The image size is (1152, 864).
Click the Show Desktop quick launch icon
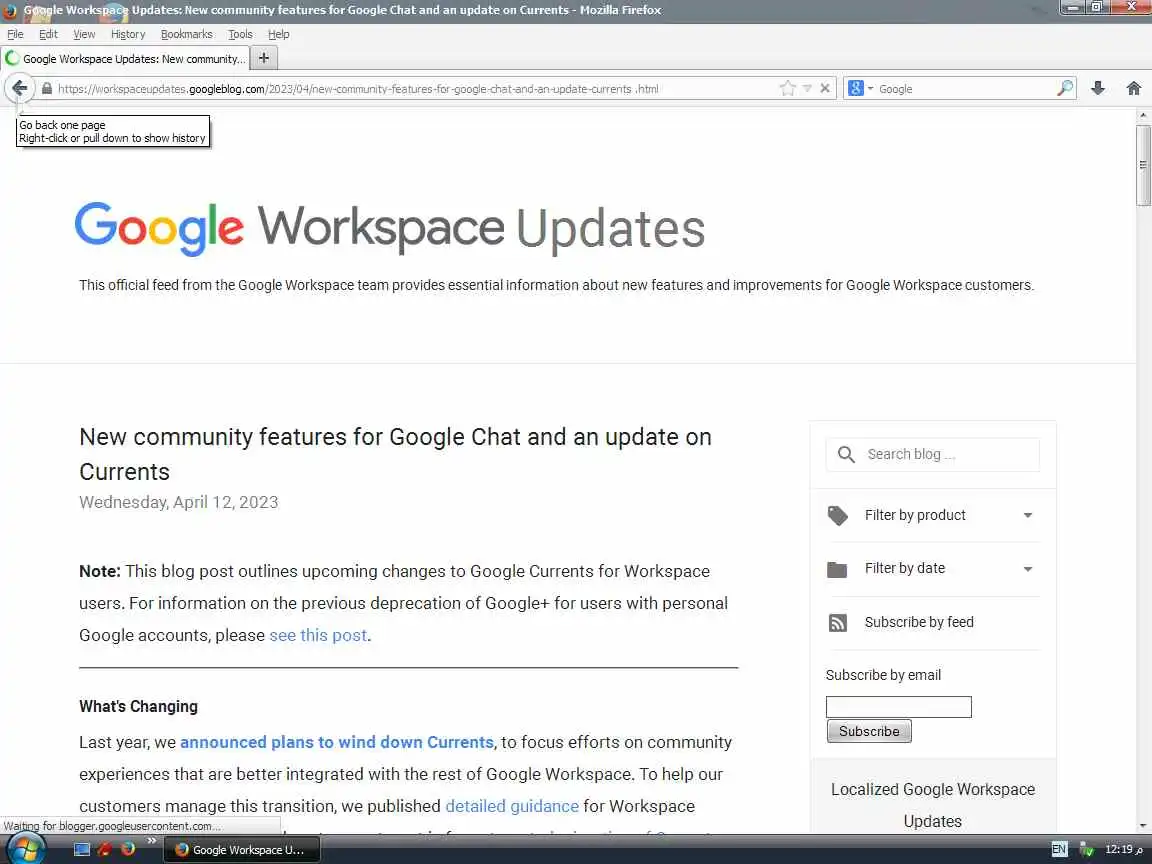click(x=82, y=849)
